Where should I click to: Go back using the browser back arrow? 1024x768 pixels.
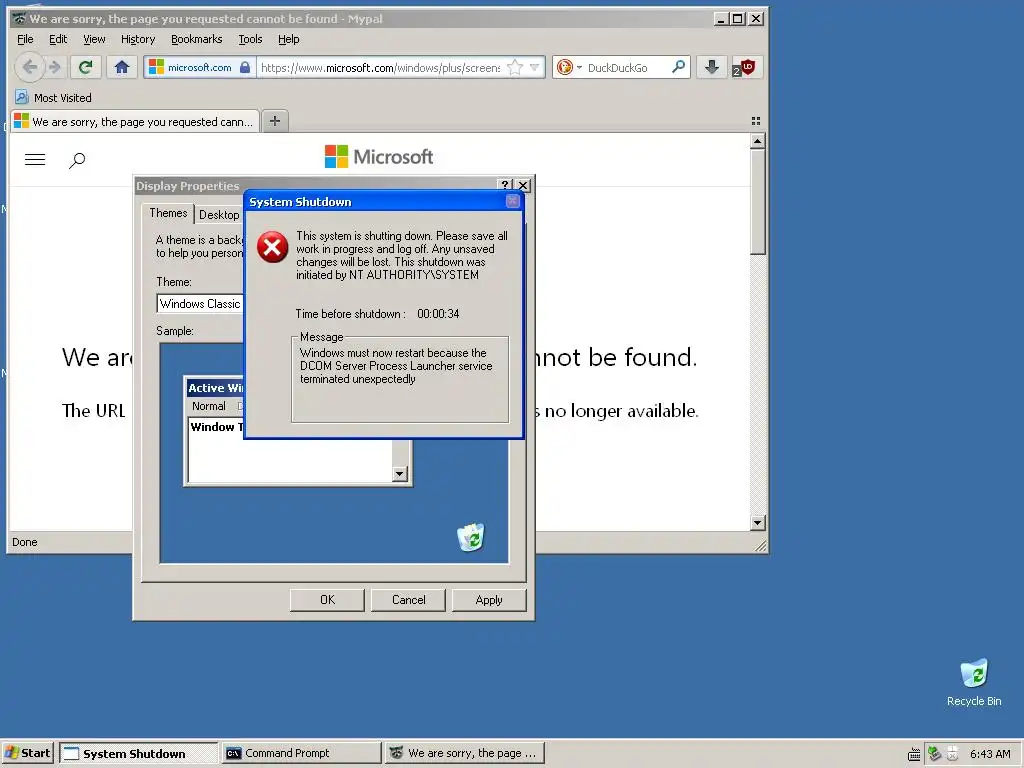pyautogui.click(x=29, y=67)
